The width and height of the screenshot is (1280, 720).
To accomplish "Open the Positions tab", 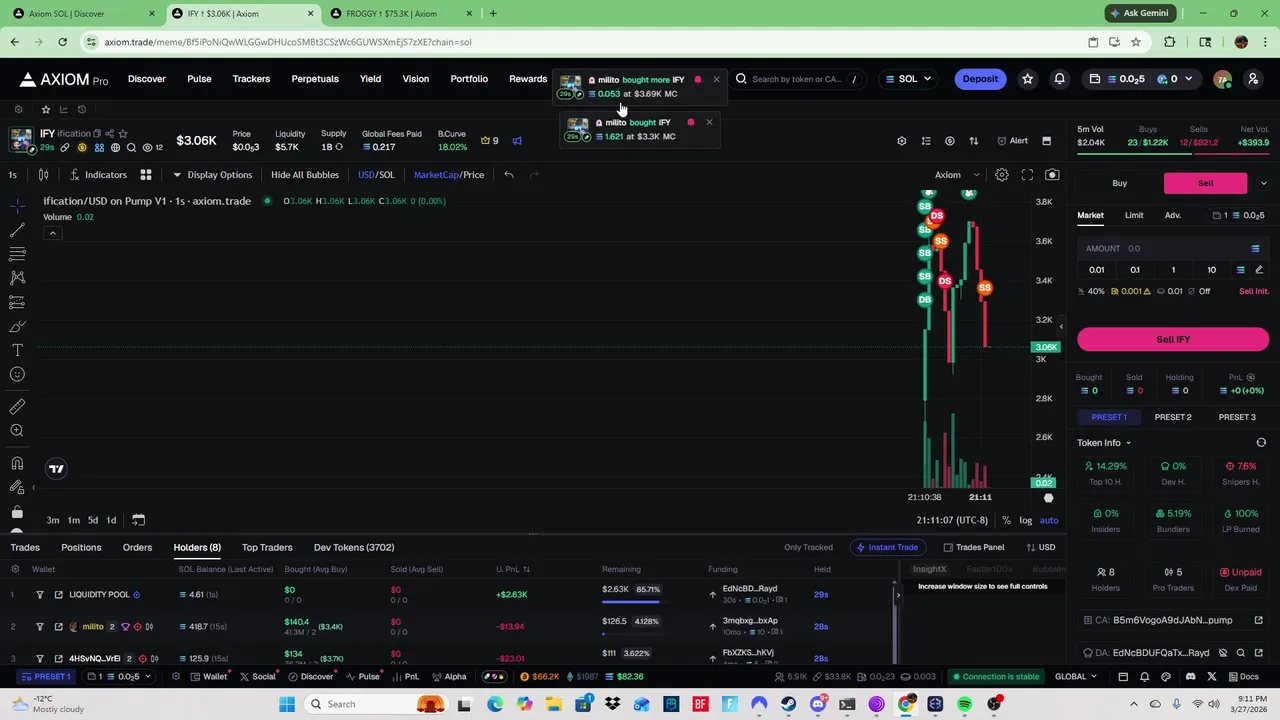I will (81, 547).
